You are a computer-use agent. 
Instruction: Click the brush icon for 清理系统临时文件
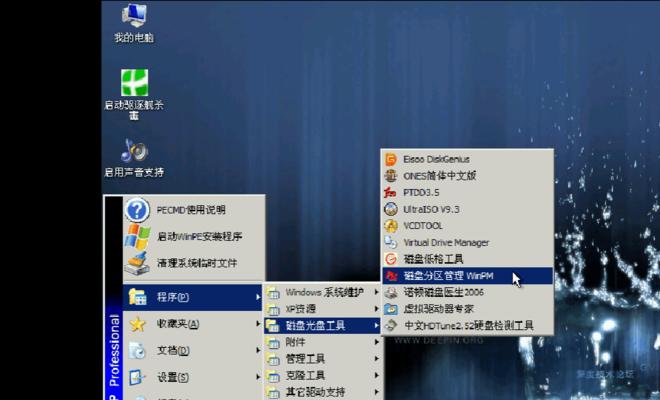pyautogui.click(x=137, y=263)
